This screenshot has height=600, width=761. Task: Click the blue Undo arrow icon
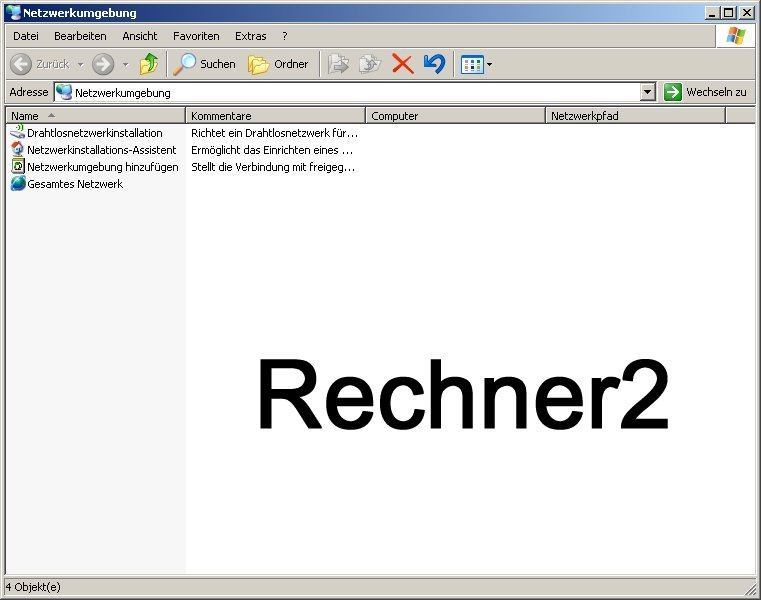pyautogui.click(x=434, y=64)
